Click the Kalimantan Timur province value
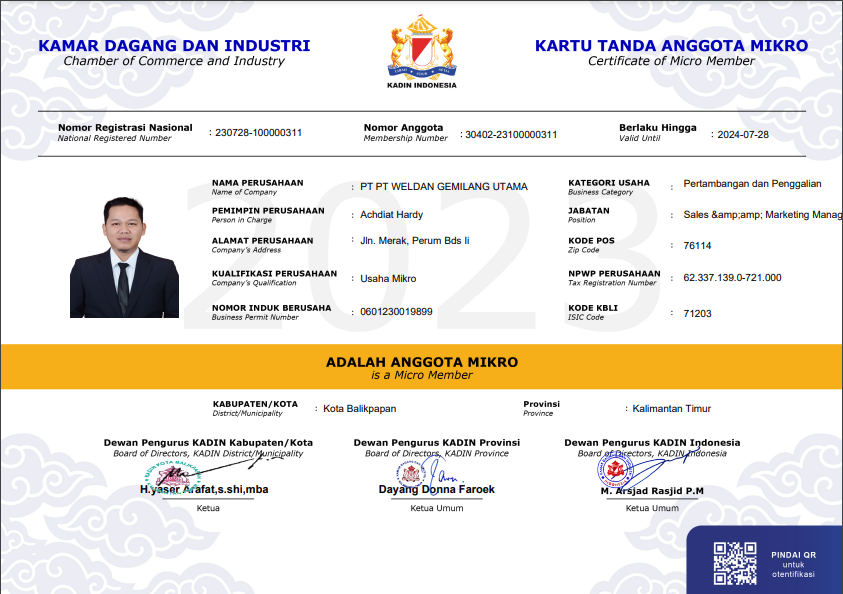This screenshot has width=843, height=594. 671,409
